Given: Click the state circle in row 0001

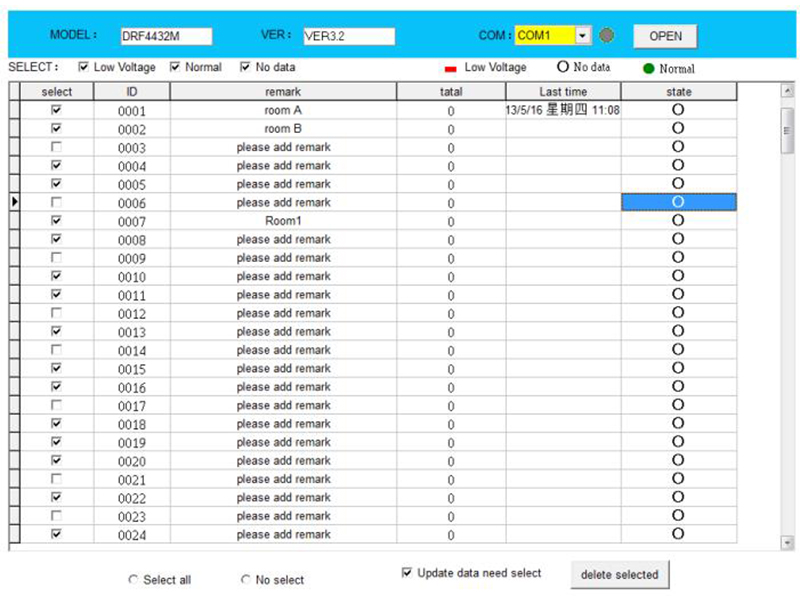Looking at the screenshot, I should [678, 109].
